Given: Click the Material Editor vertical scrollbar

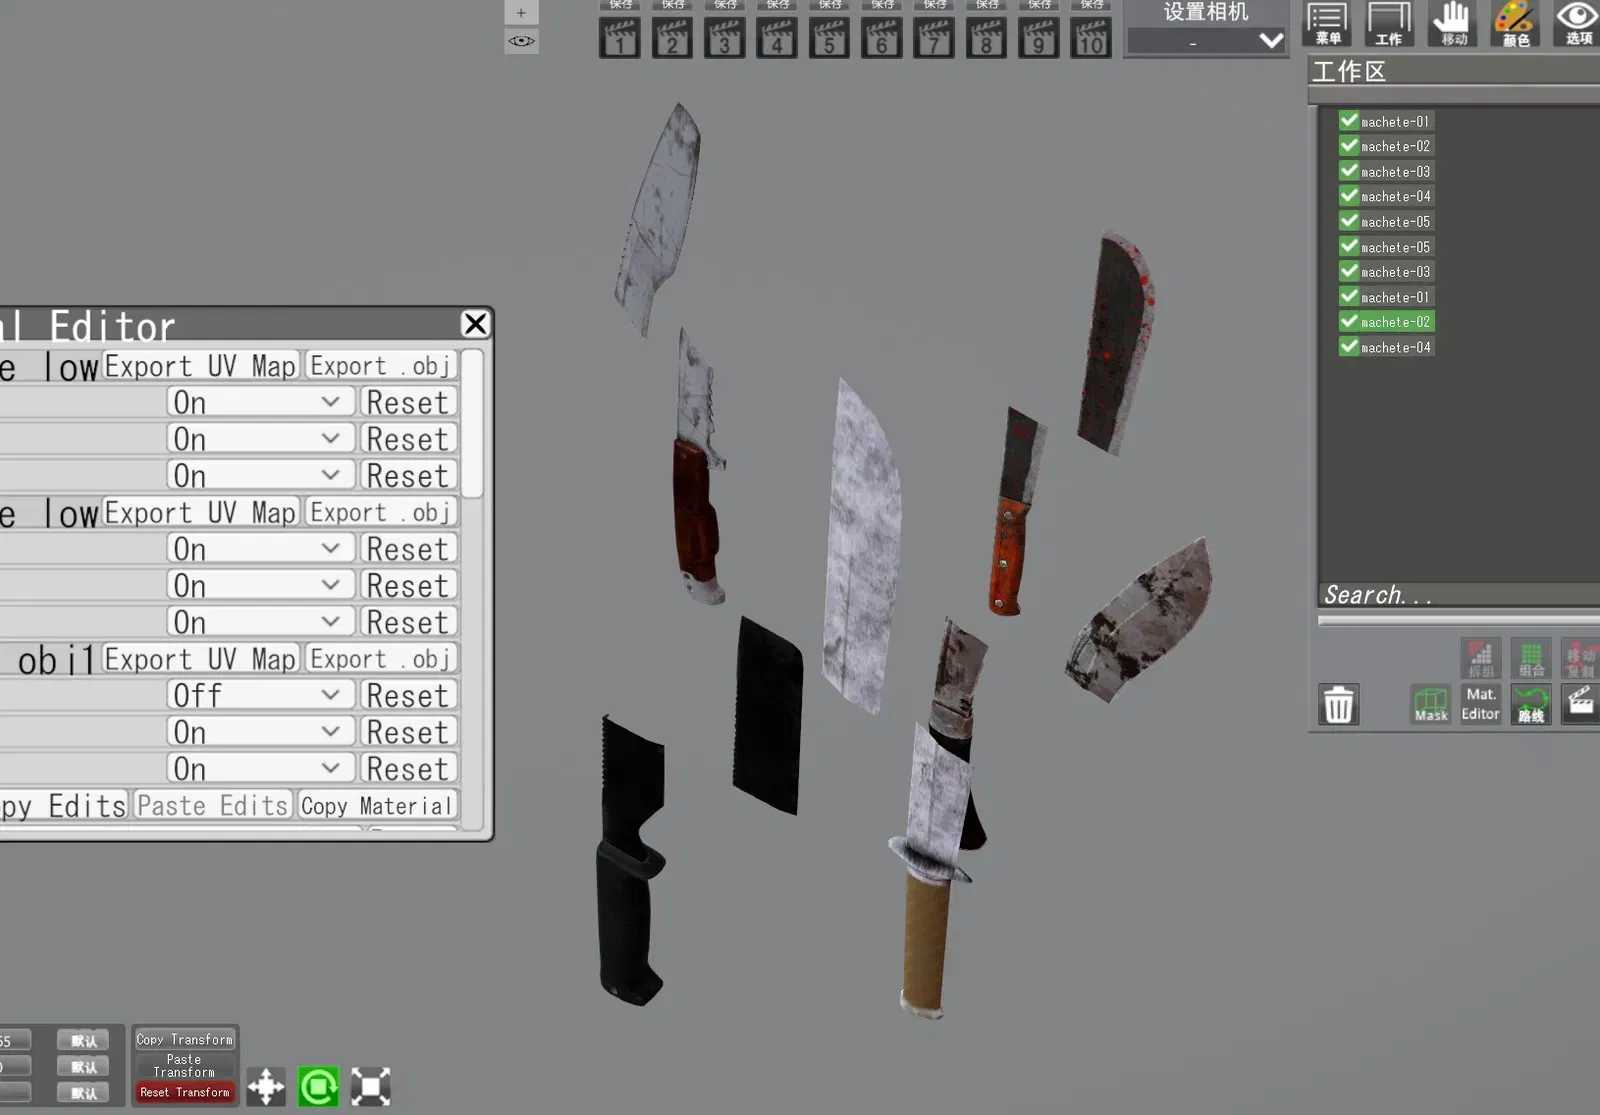Looking at the screenshot, I should (473, 424).
